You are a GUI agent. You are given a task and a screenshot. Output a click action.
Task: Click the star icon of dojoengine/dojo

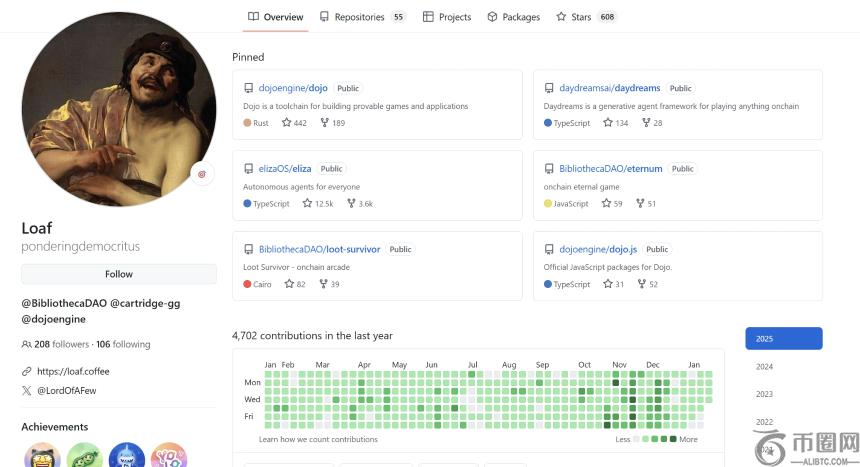click(x=286, y=122)
